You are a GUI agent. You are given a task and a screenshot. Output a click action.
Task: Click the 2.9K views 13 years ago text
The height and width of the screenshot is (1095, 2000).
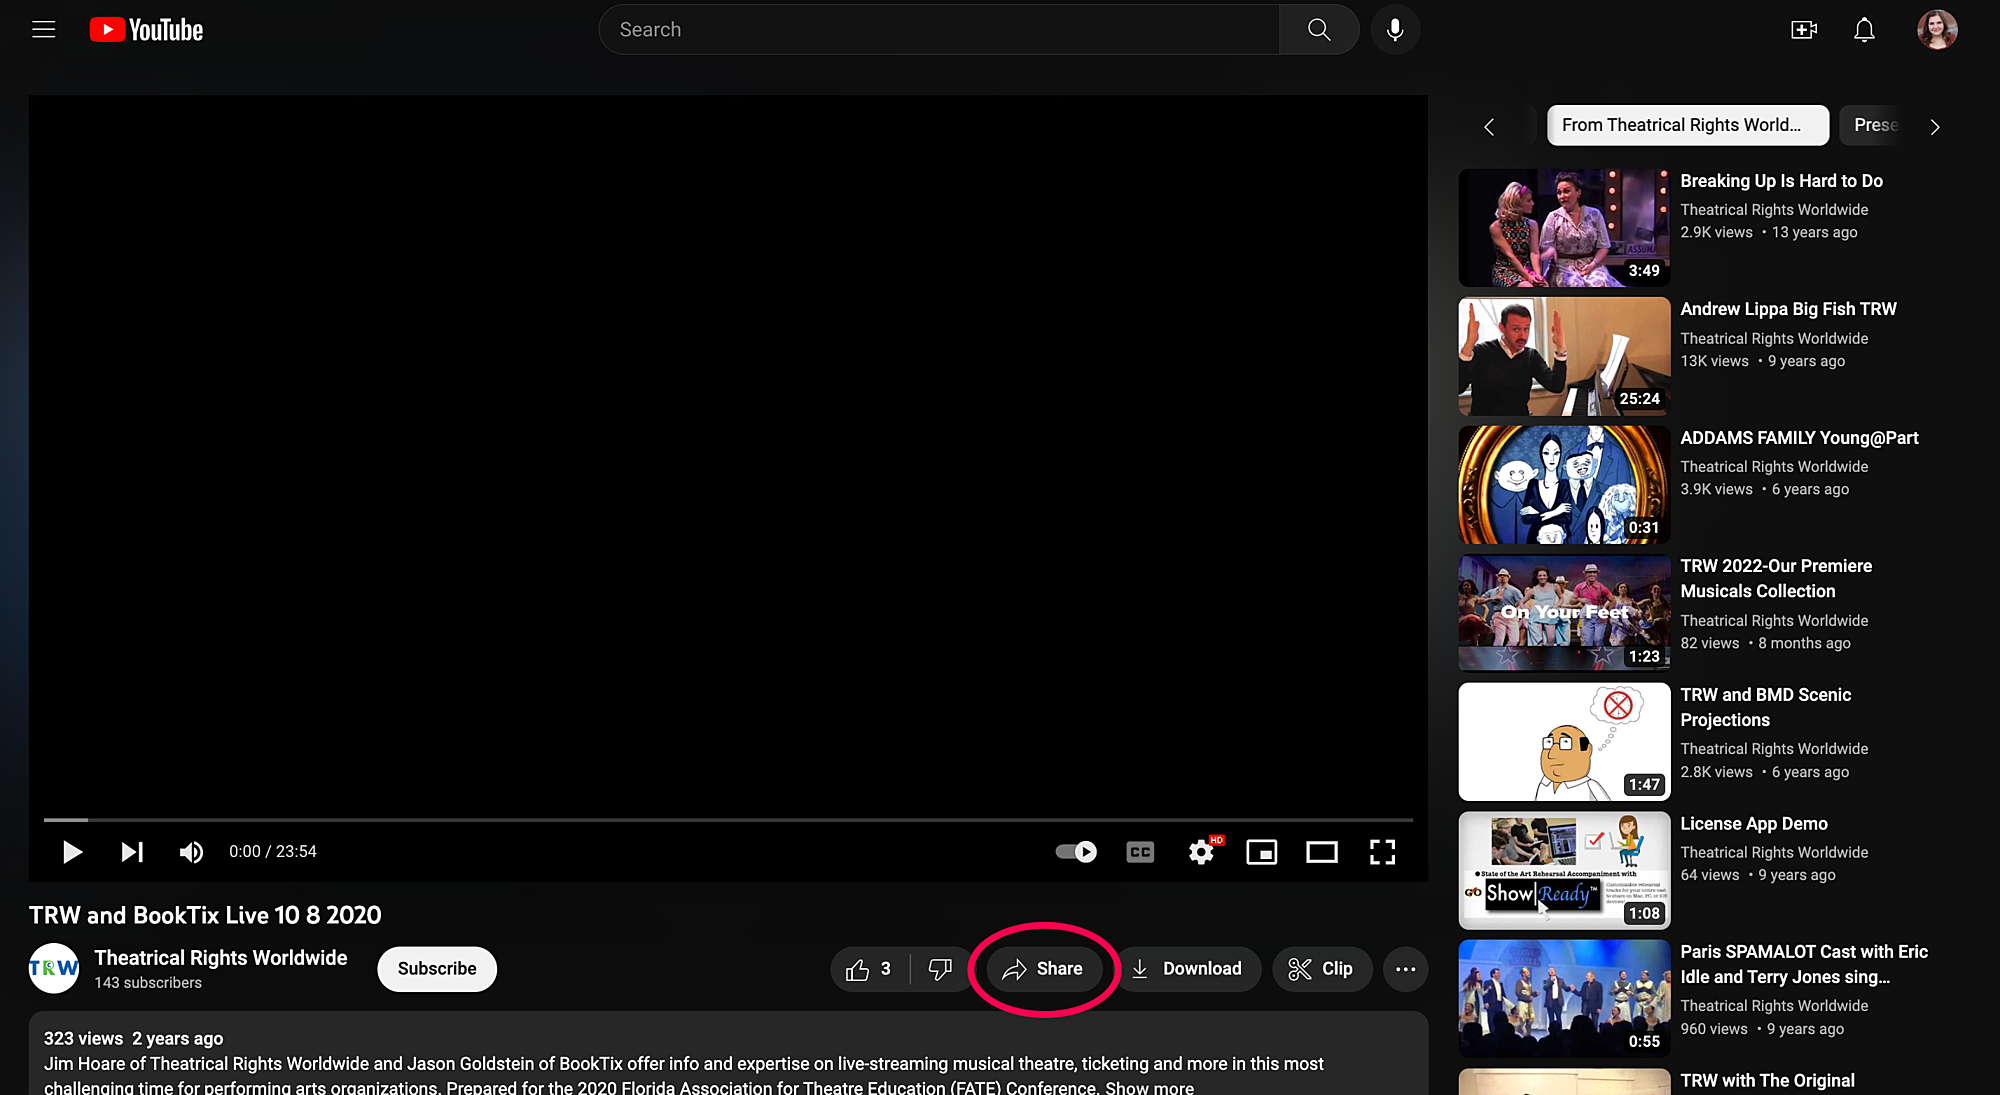pos(1769,232)
